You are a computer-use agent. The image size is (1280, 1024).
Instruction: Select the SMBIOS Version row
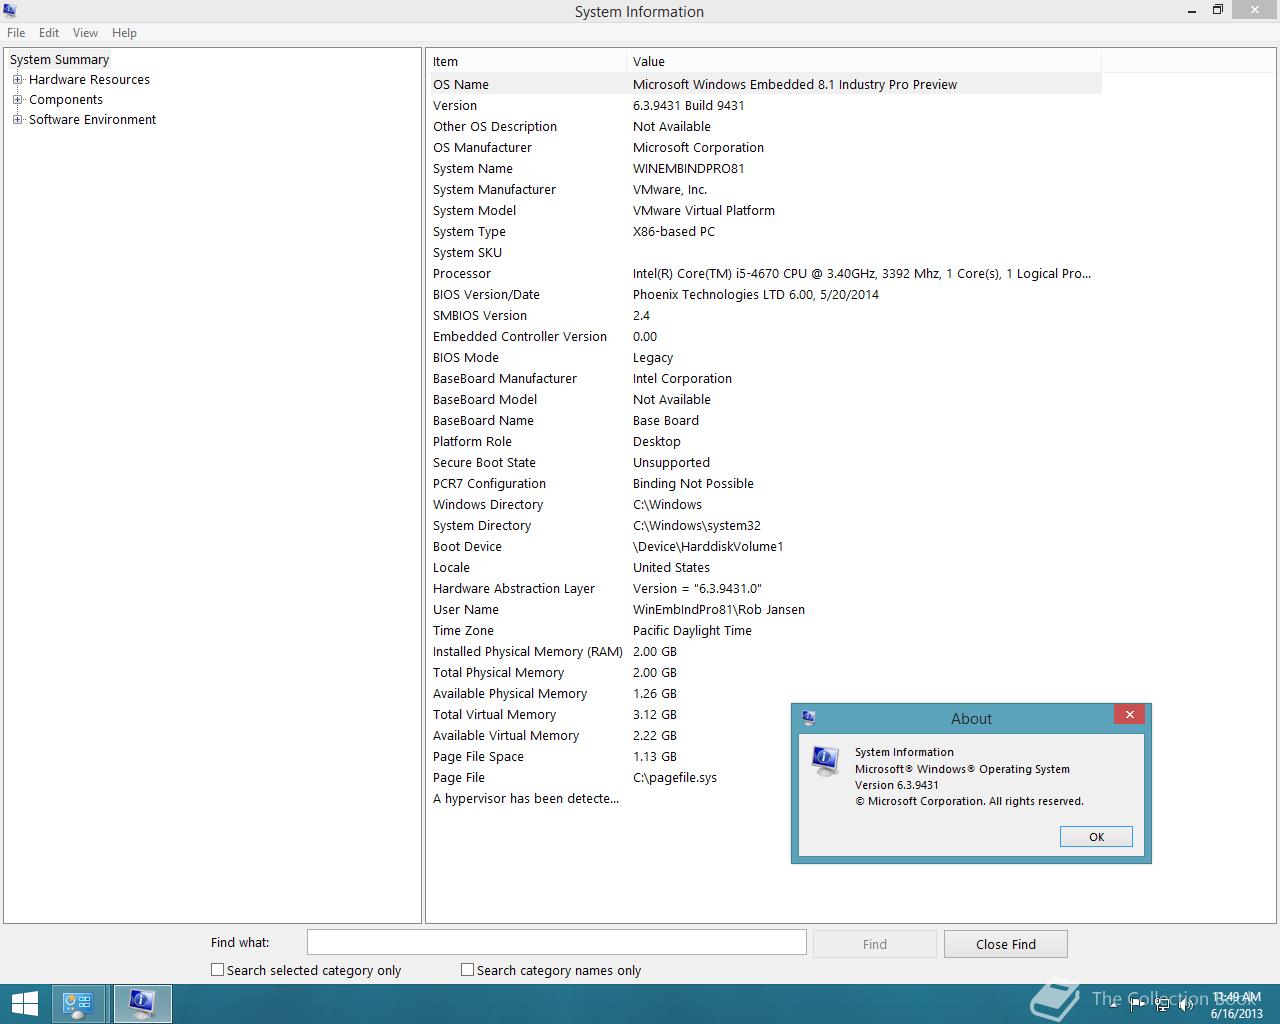coord(766,315)
